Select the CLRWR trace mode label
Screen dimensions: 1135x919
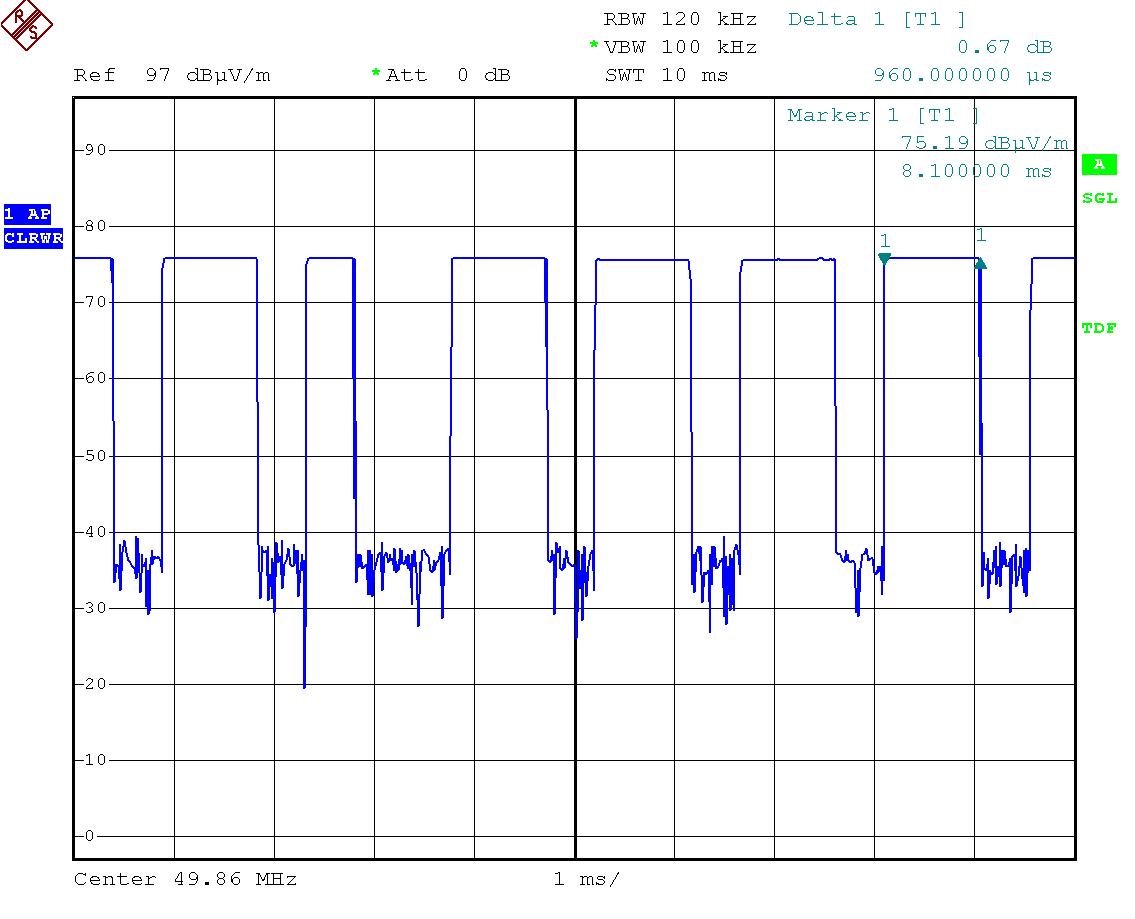click(33, 238)
